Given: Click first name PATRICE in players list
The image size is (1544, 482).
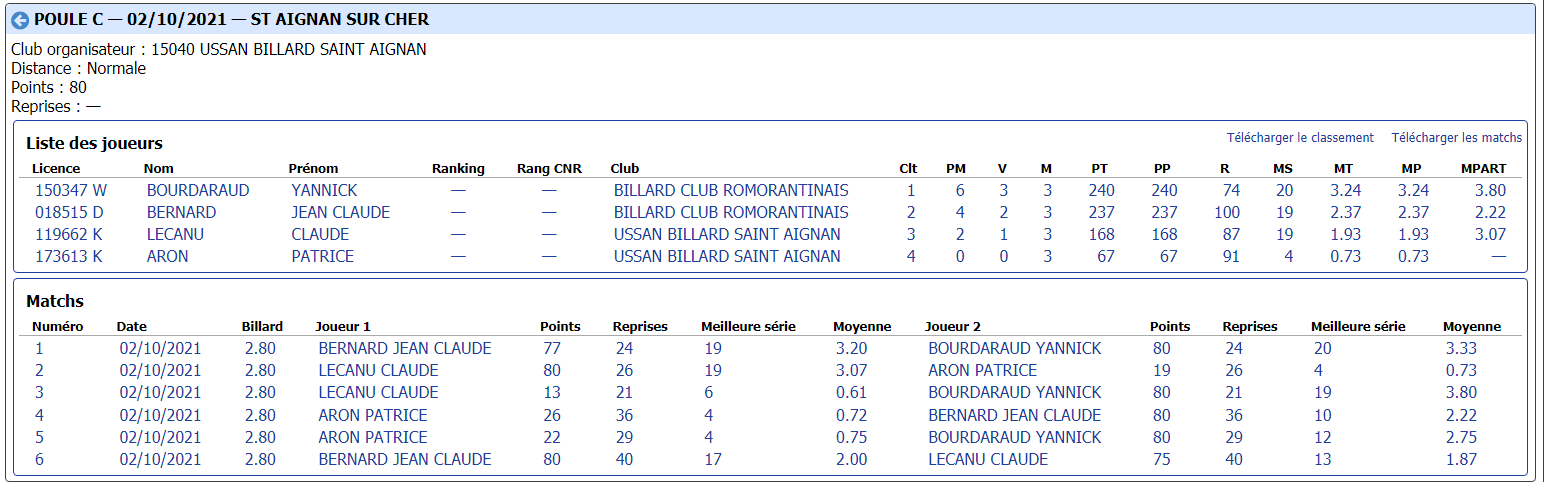Looking at the screenshot, I should tap(322, 256).
